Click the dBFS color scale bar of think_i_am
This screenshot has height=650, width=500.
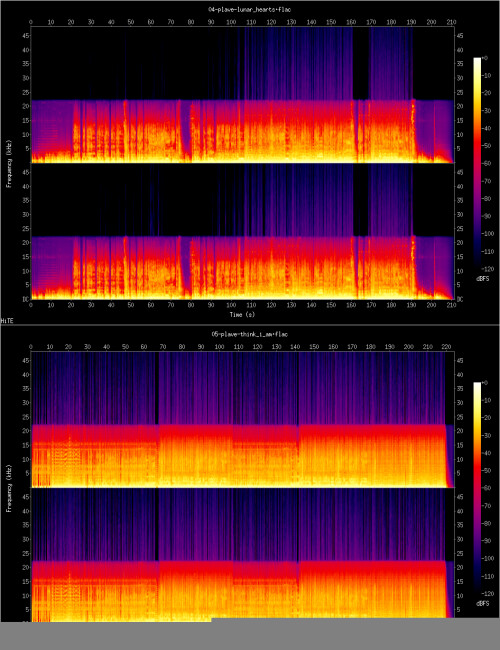(x=477, y=488)
